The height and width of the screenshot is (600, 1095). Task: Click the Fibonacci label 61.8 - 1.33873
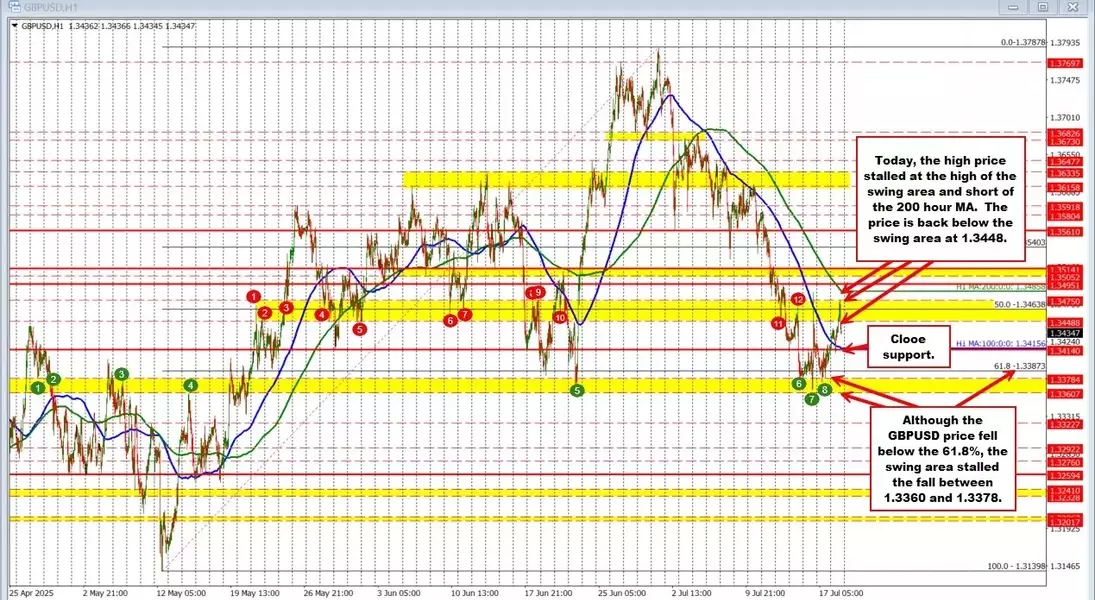click(x=1020, y=366)
